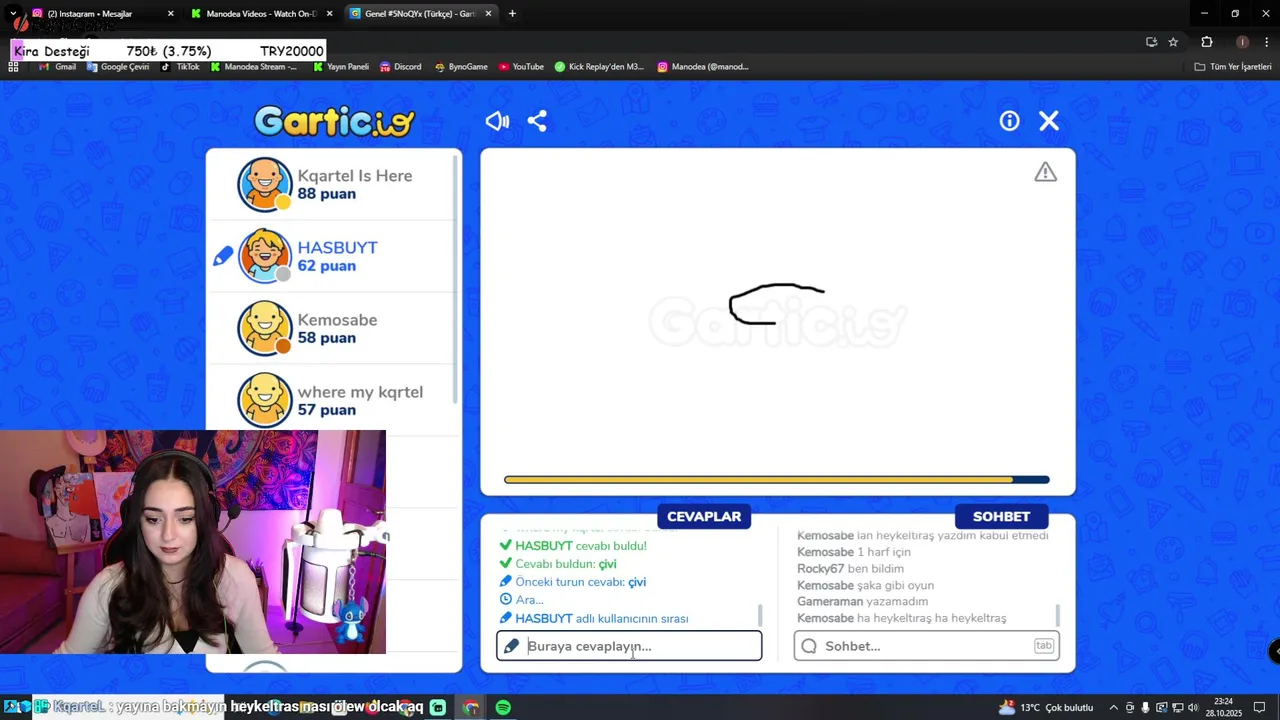
Task: Open the volume control in system tray
Action: (x=1193, y=707)
